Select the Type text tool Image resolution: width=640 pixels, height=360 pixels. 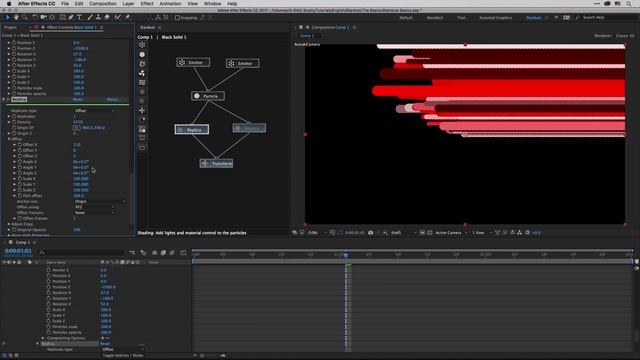click(x=79, y=18)
